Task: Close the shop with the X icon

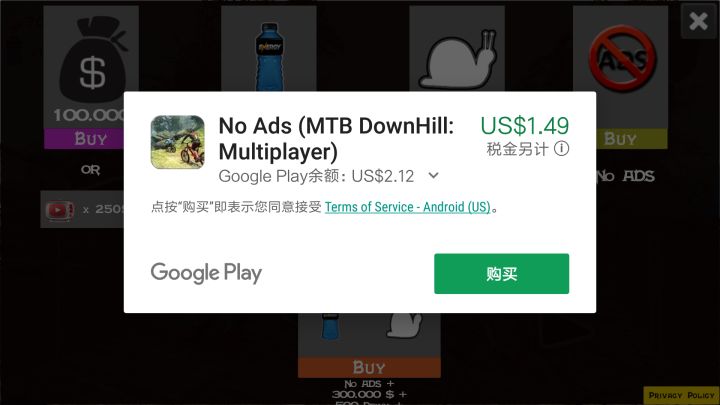Action: (x=698, y=21)
